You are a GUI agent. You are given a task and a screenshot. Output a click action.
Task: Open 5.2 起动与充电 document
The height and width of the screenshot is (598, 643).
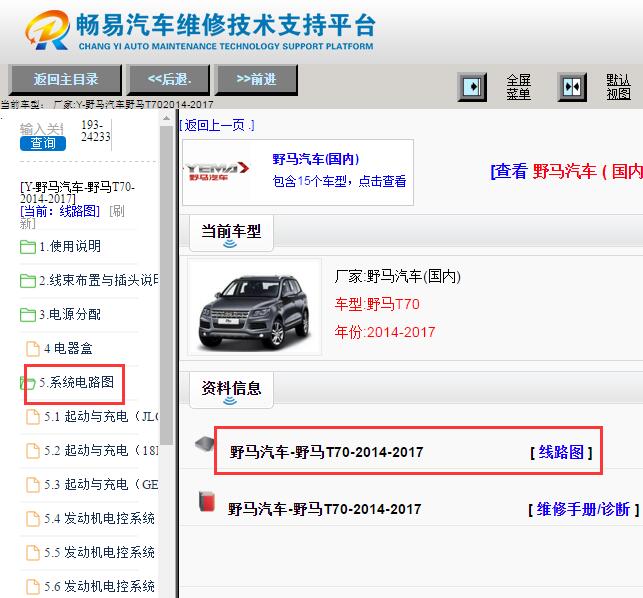click(101, 451)
